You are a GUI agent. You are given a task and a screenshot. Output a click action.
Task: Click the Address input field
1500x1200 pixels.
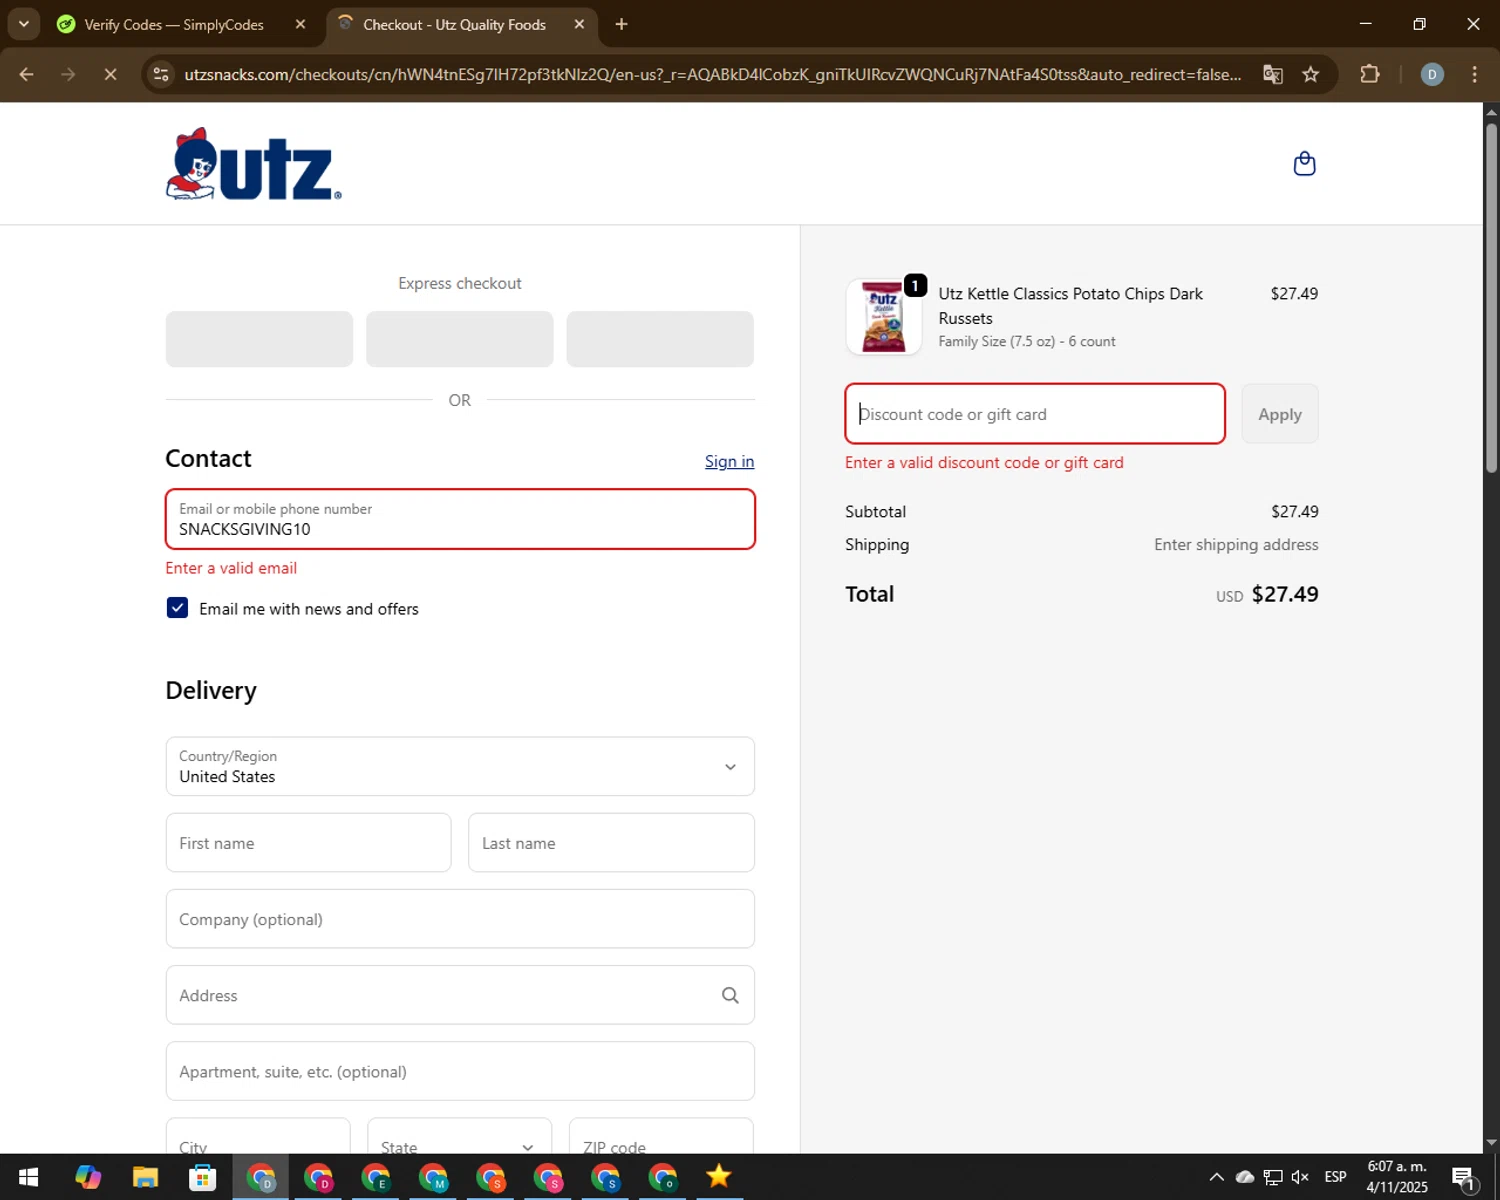(460, 995)
